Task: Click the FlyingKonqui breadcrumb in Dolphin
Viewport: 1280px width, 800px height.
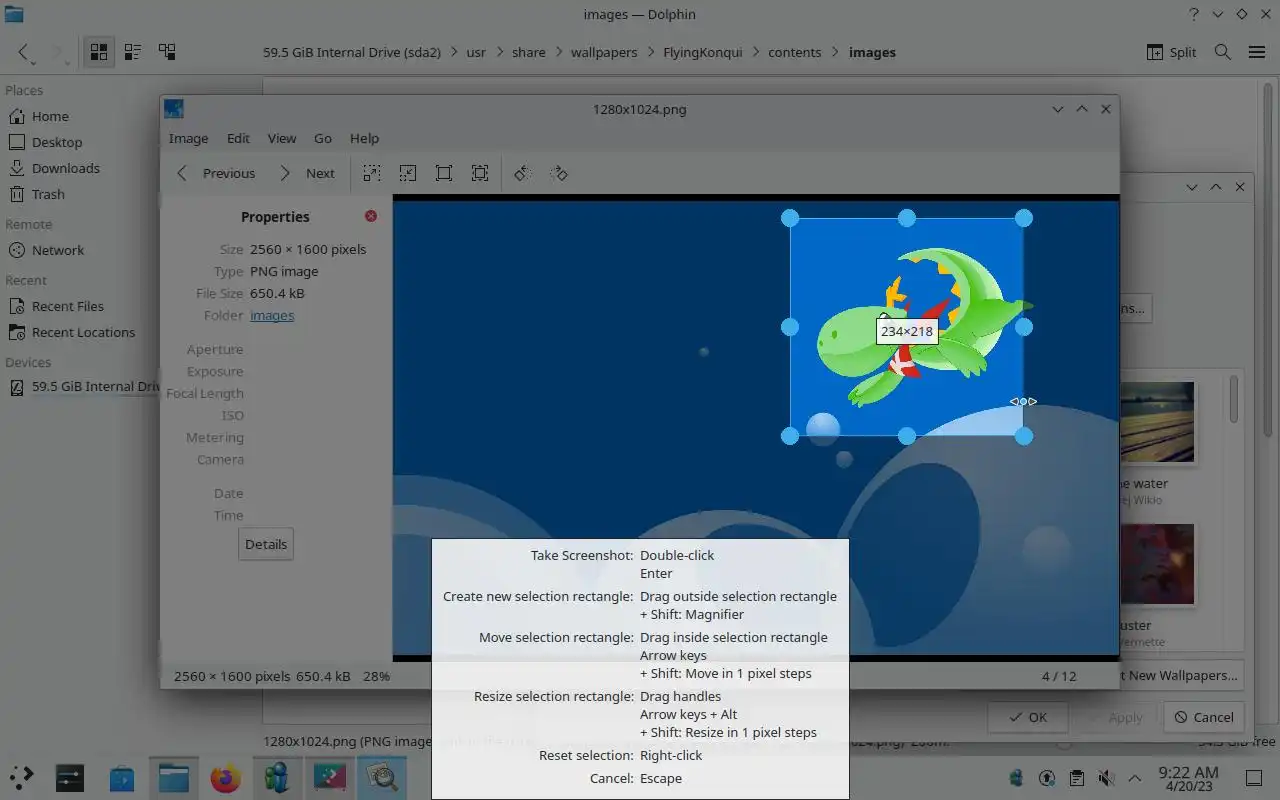Action: [x=703, y=52]
